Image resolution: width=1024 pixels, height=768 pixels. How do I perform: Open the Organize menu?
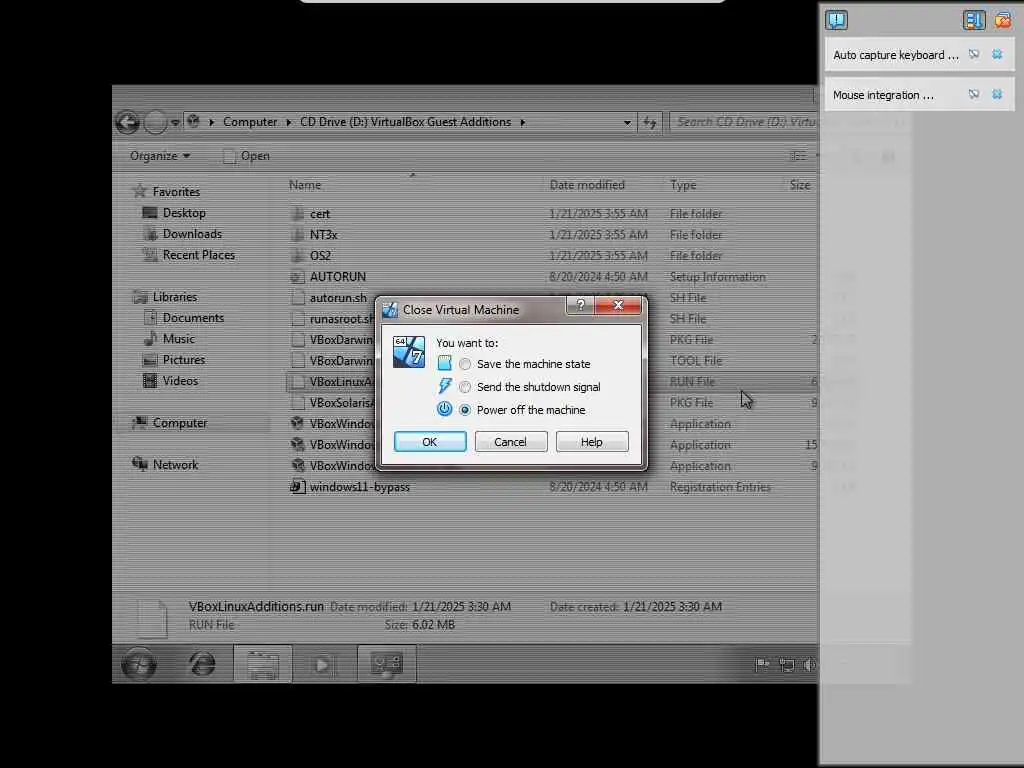160,156
